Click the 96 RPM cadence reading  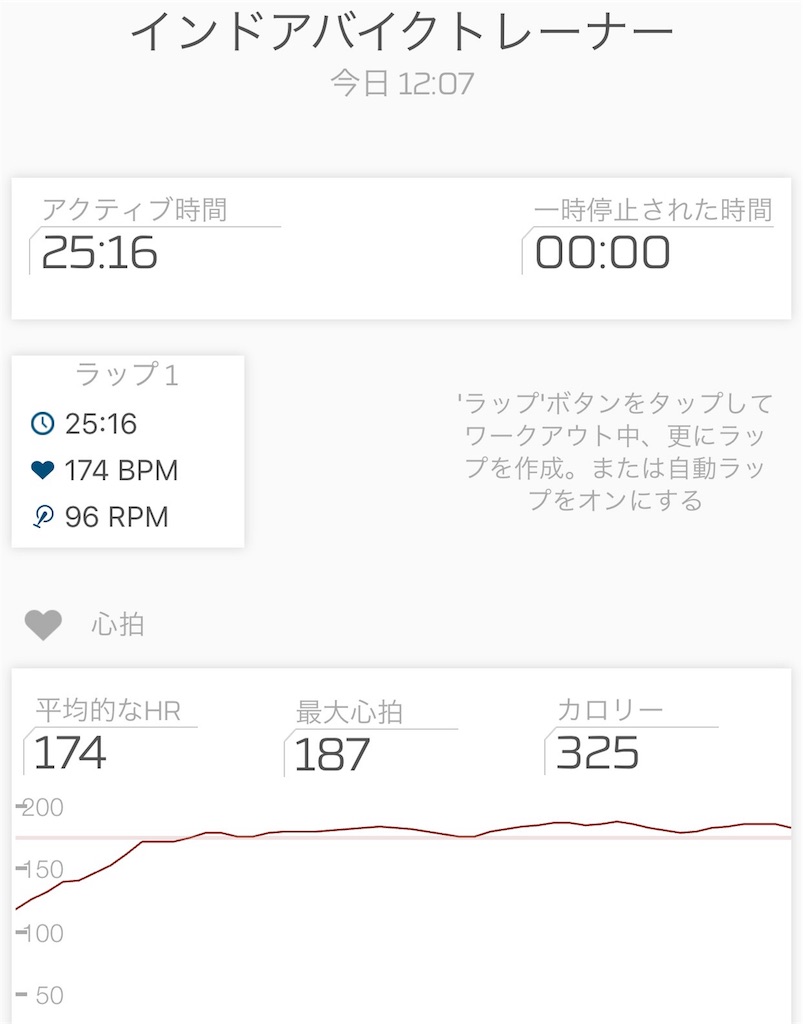117,517
